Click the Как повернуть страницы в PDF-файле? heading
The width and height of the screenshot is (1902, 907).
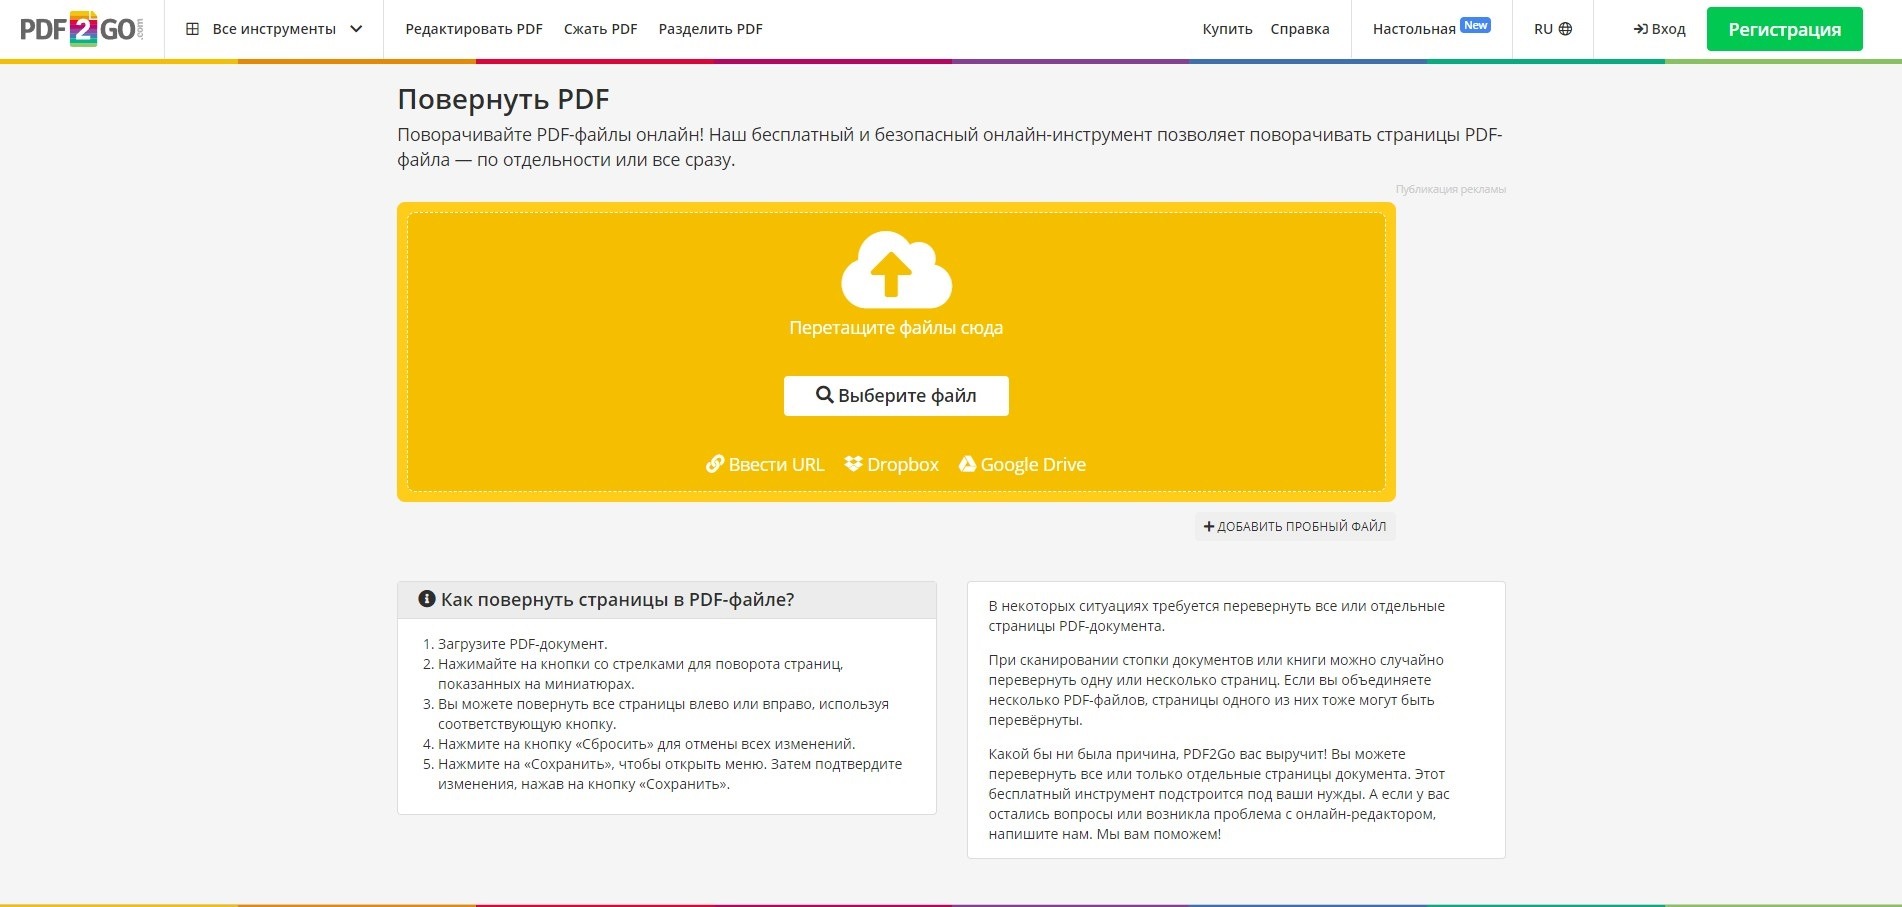[x=617, y=600]
